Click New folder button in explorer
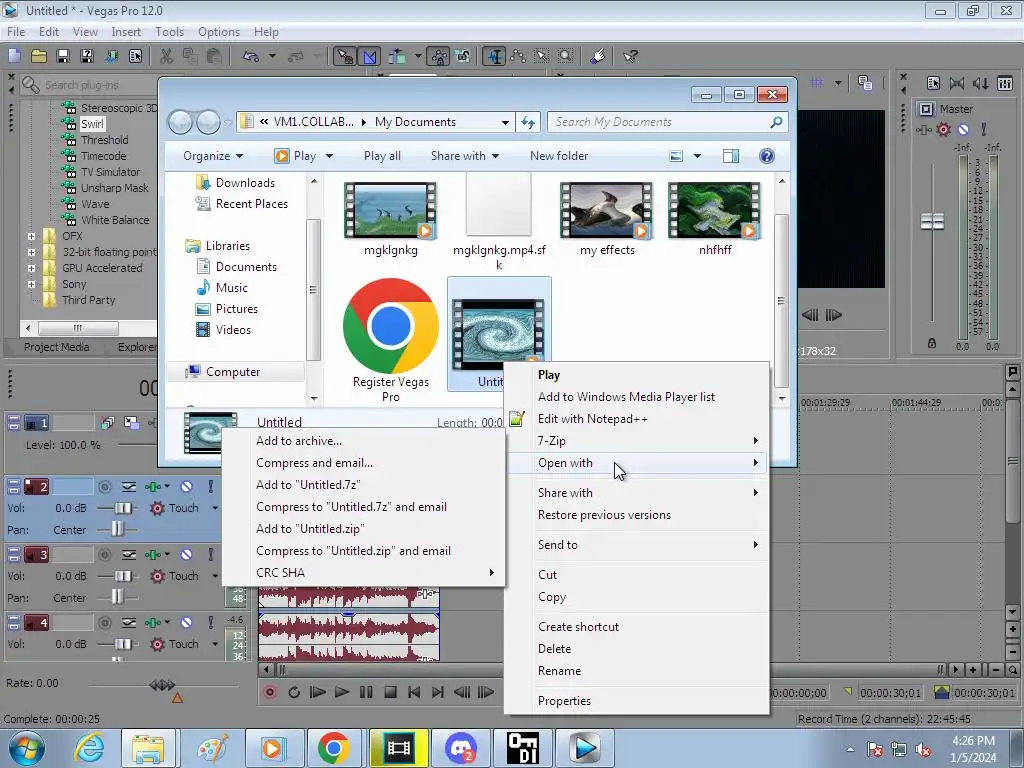Image resolution: width=1024 pixels, height=768 pixels. [559, 155]
